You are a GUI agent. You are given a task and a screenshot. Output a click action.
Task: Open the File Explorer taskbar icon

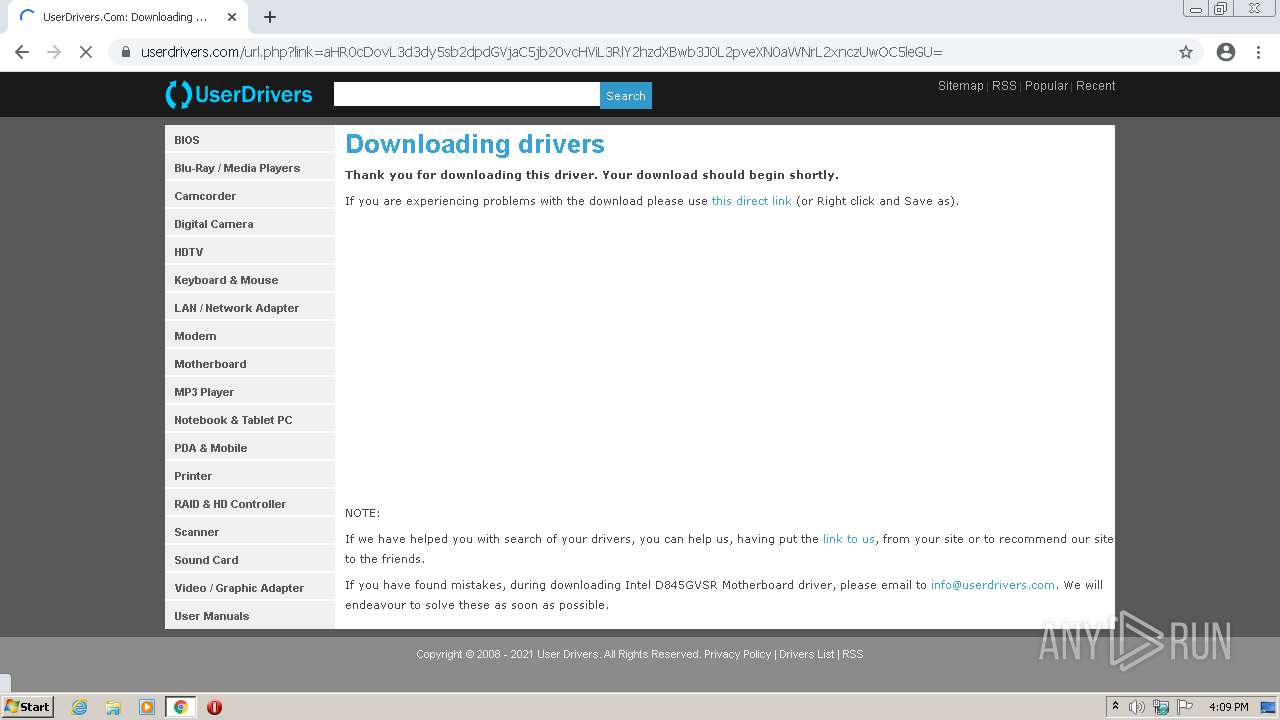pyautogui.click(x=113, y=707)
